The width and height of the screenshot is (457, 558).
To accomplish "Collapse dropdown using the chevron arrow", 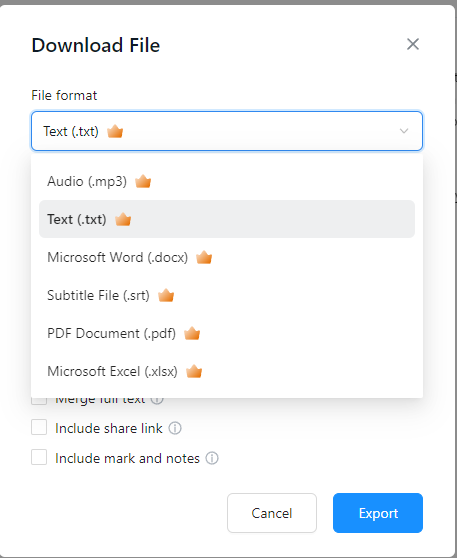I will [404, 131].
